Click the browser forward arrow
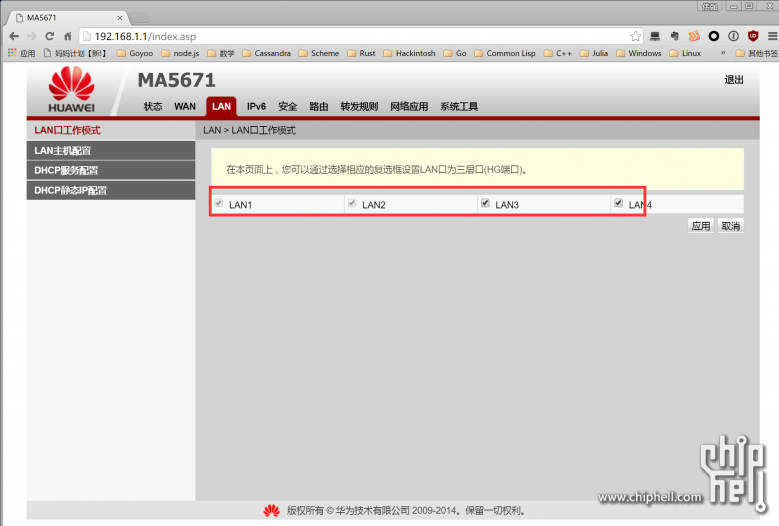The height and width of the screenshot is (526, 779). point(31,36)
